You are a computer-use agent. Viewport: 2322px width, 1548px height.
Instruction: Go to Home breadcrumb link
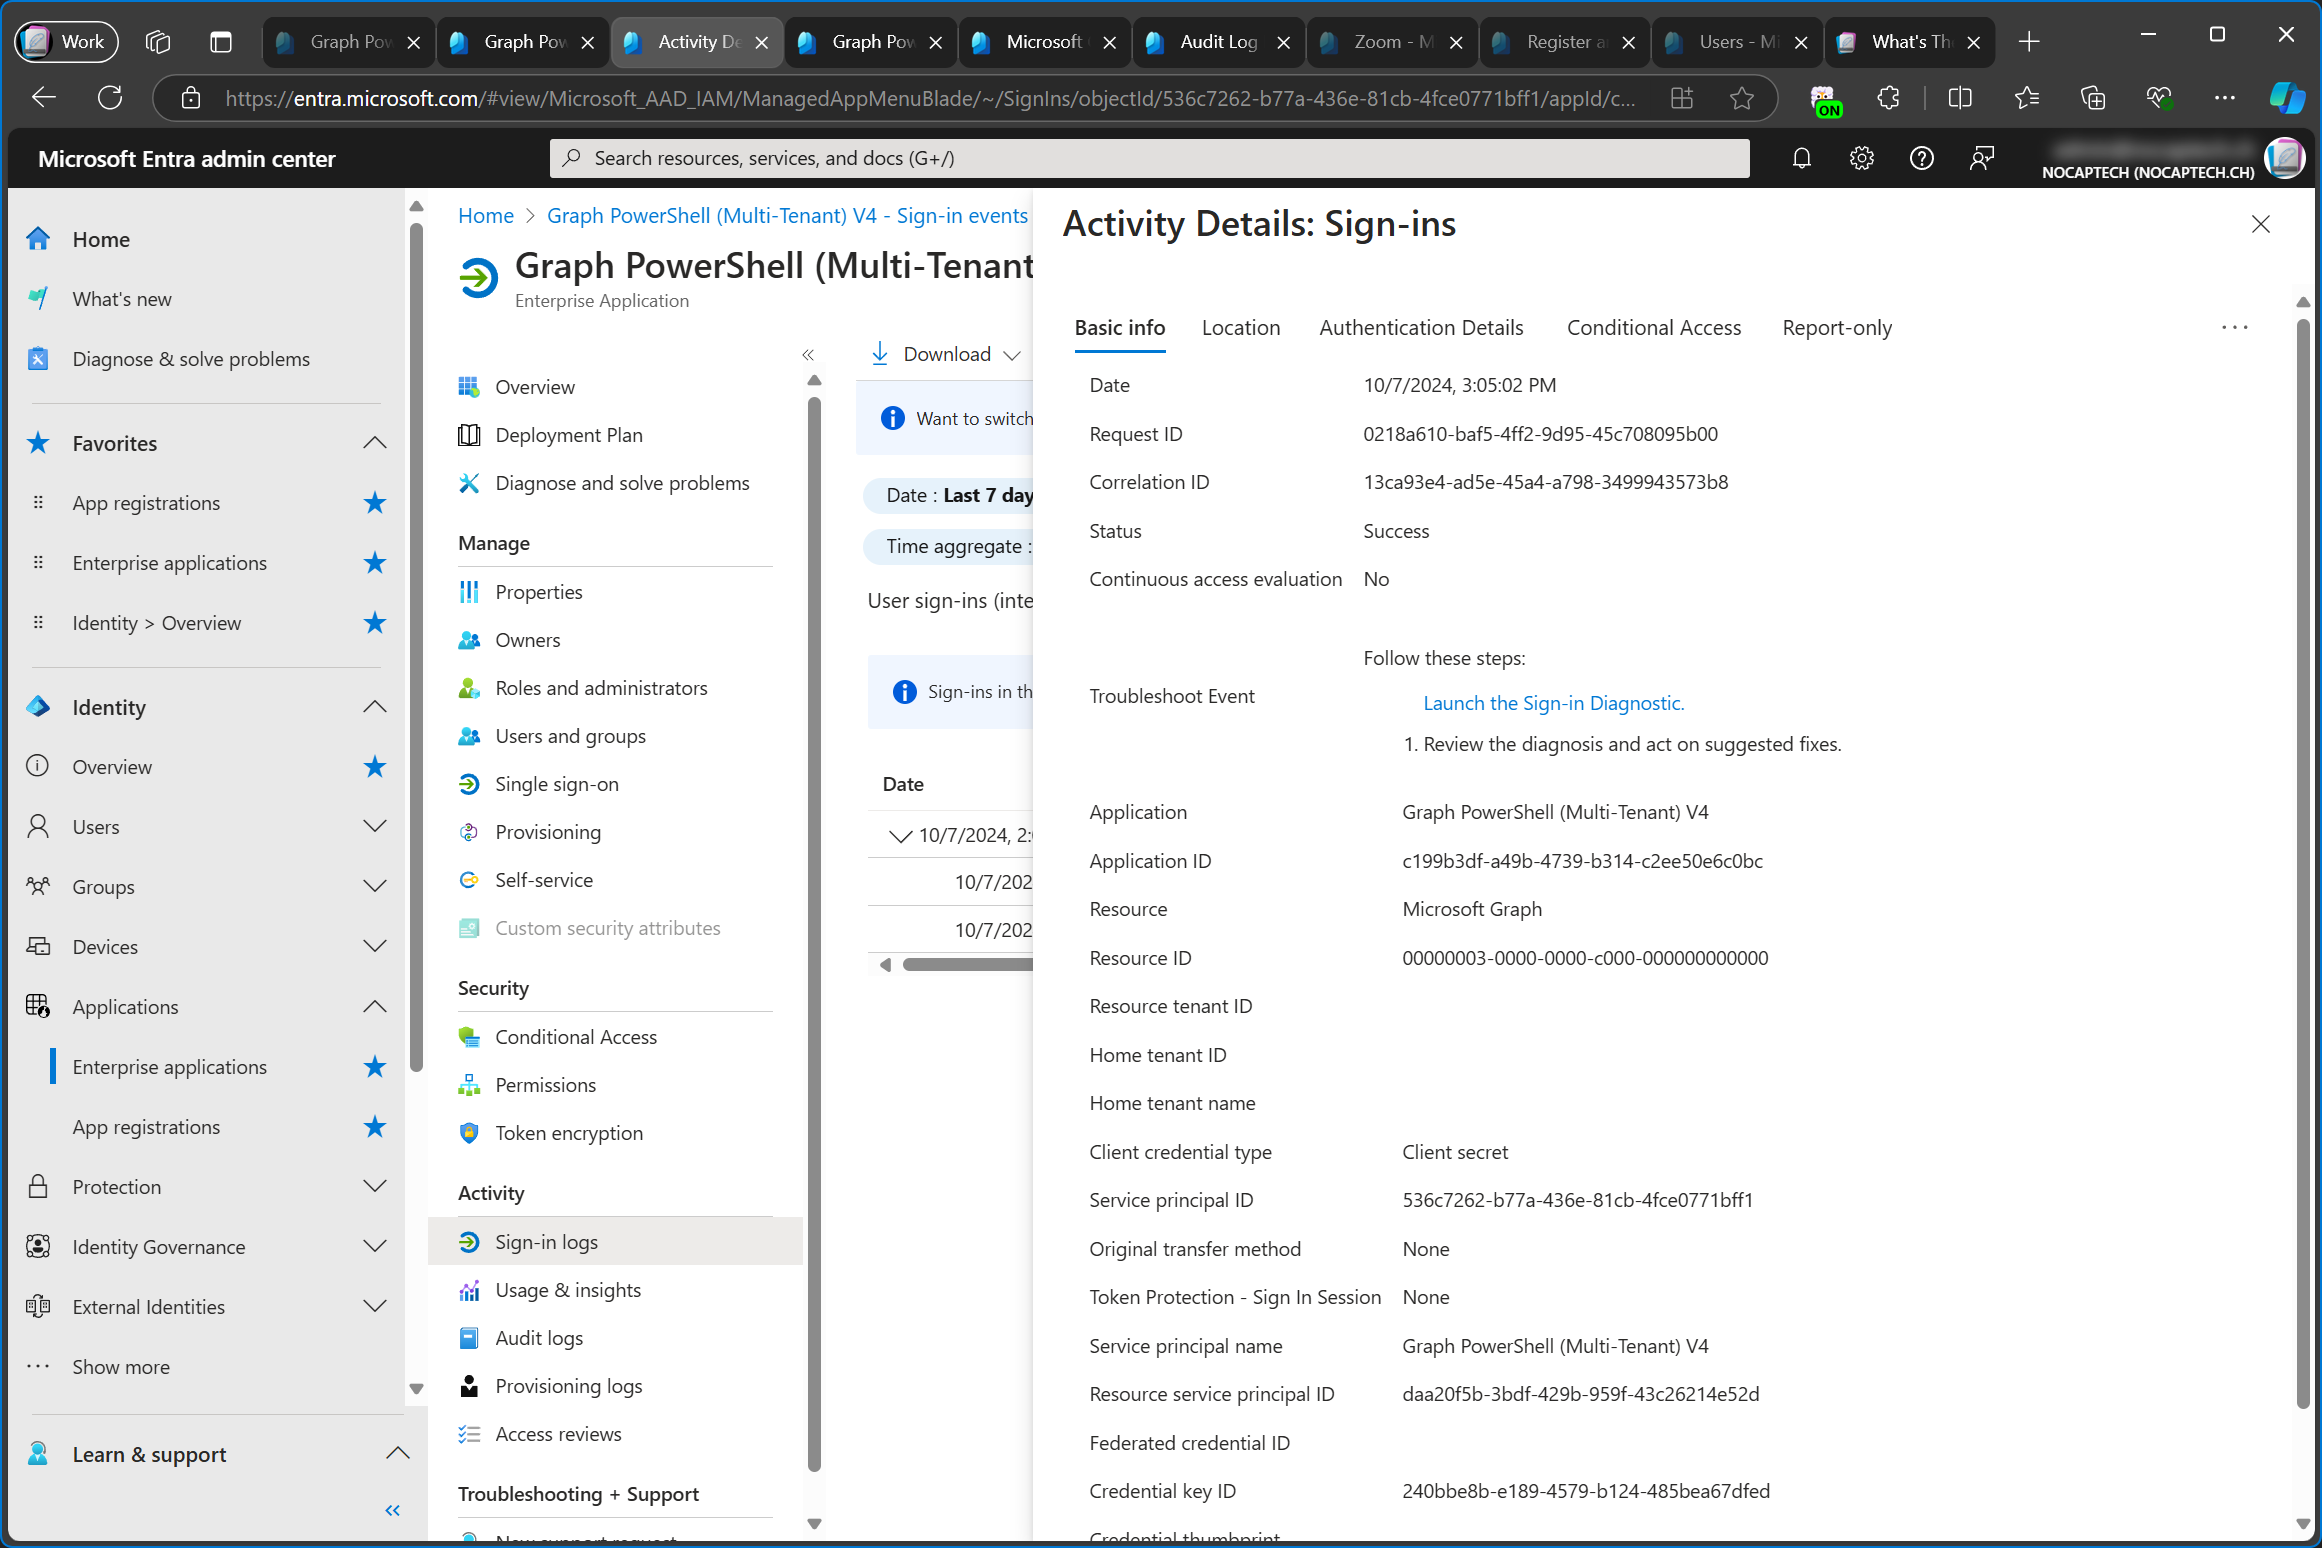tap(485, 216)
